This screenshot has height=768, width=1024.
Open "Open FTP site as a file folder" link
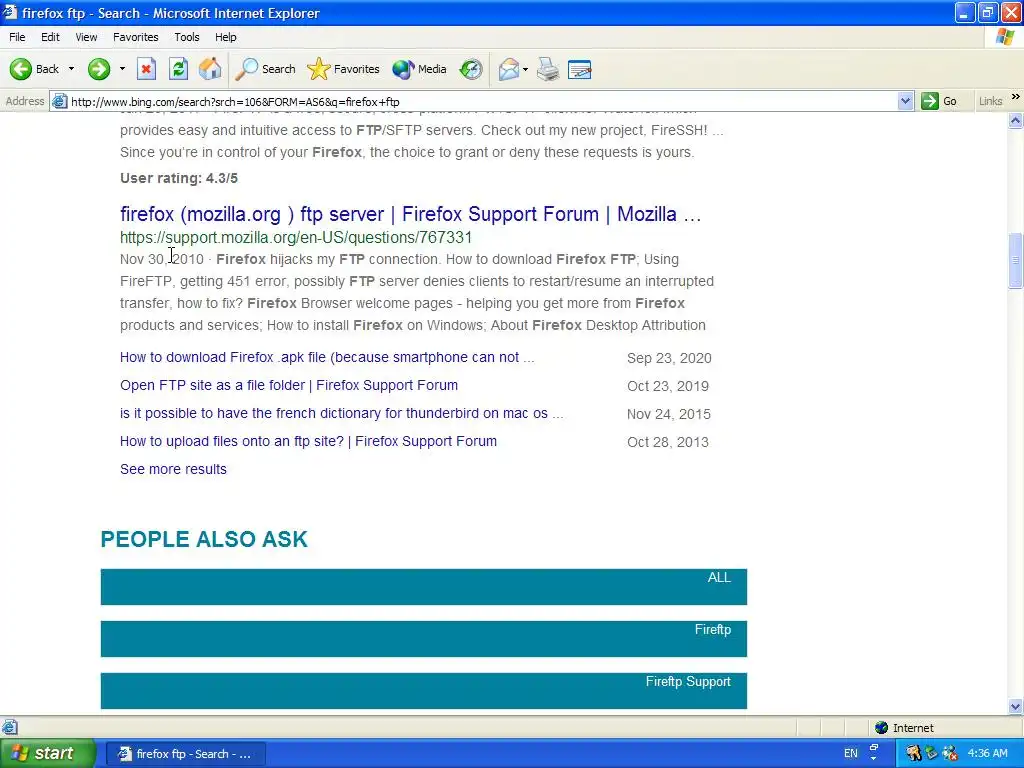coord(289,385)
